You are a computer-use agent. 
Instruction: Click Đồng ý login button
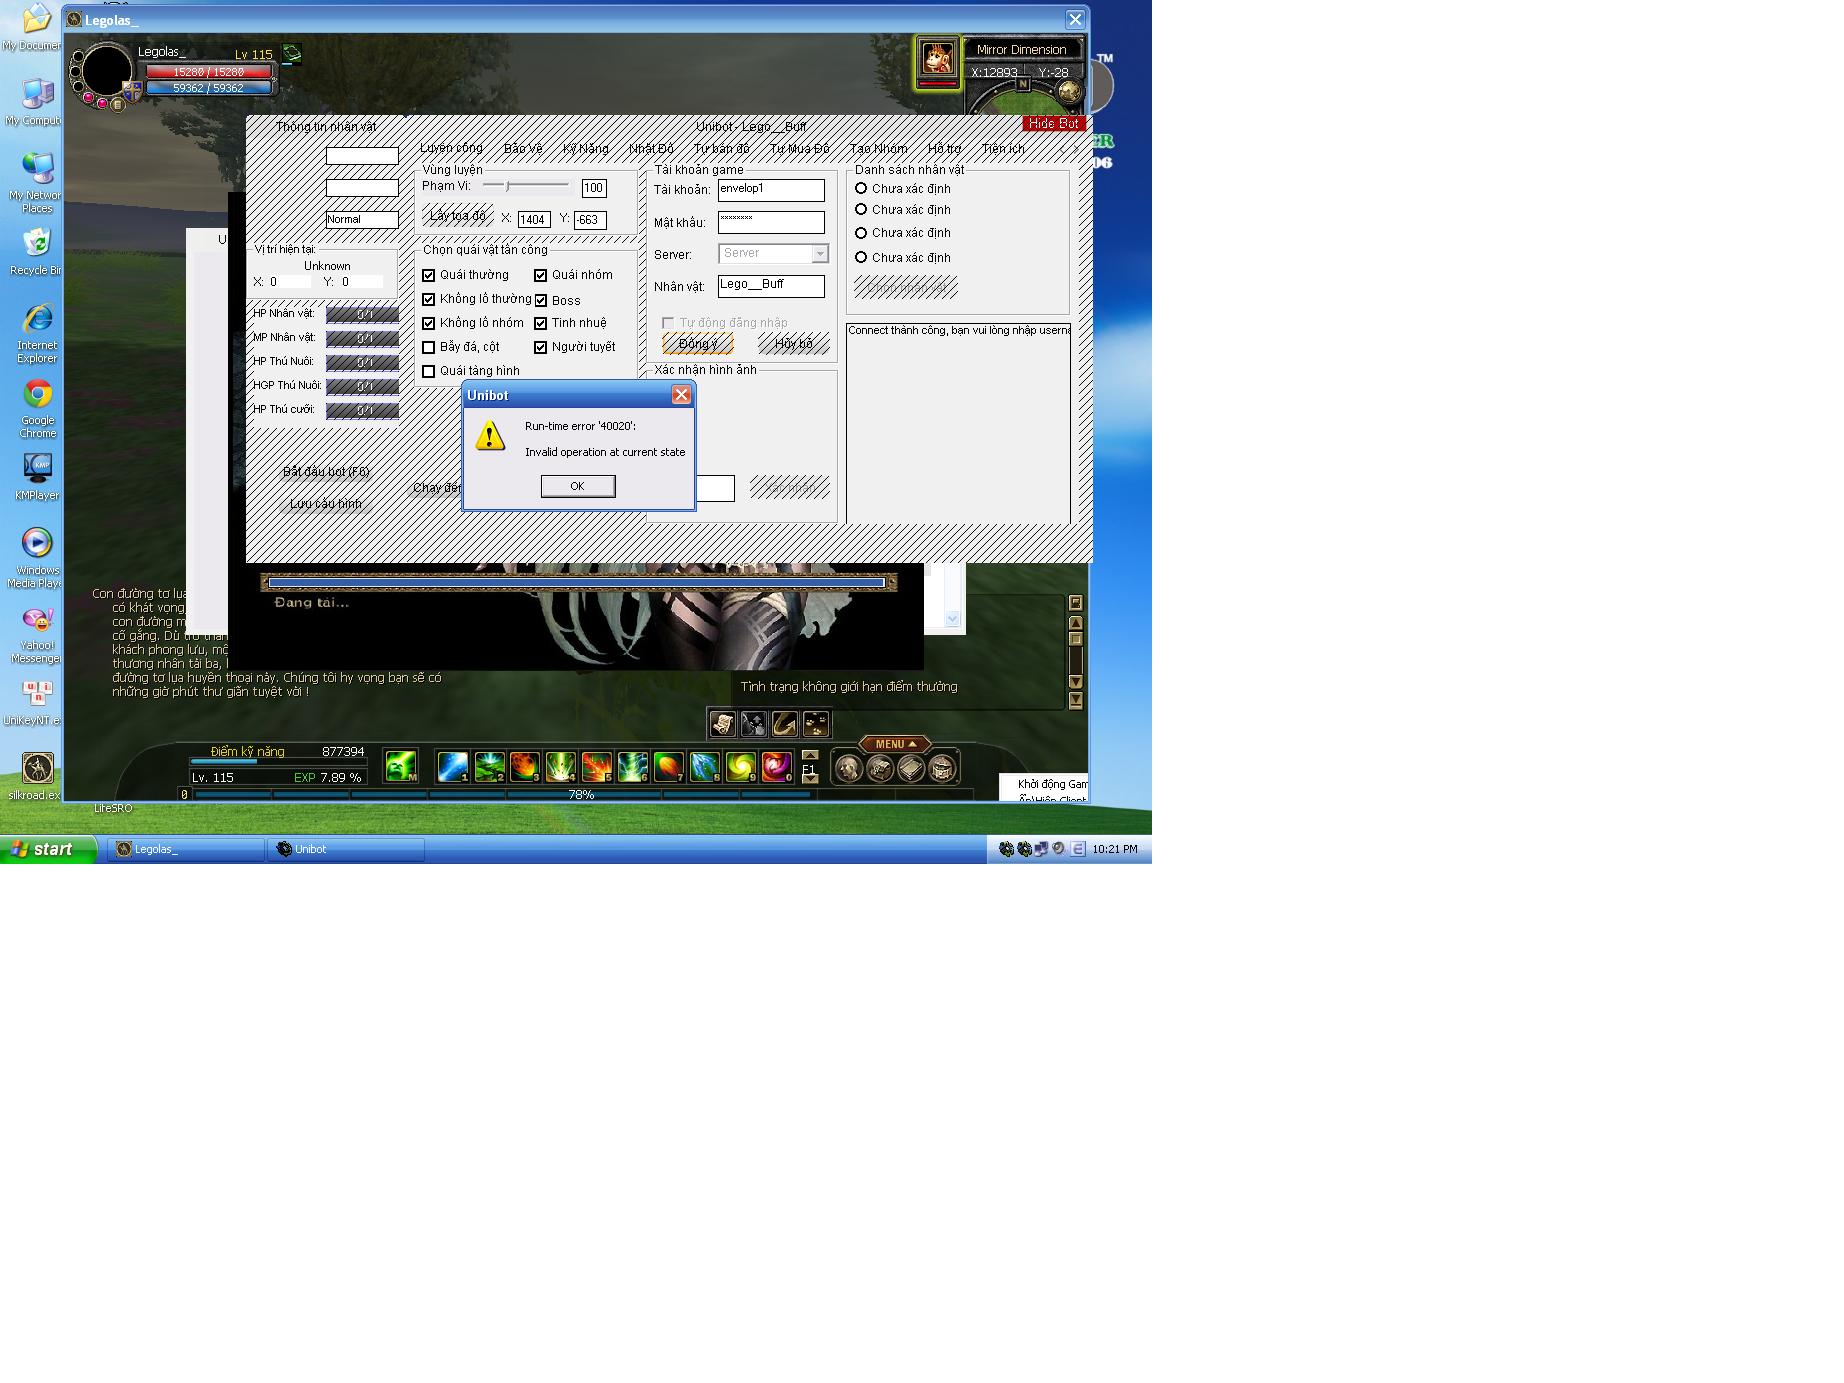click(698, 344)
